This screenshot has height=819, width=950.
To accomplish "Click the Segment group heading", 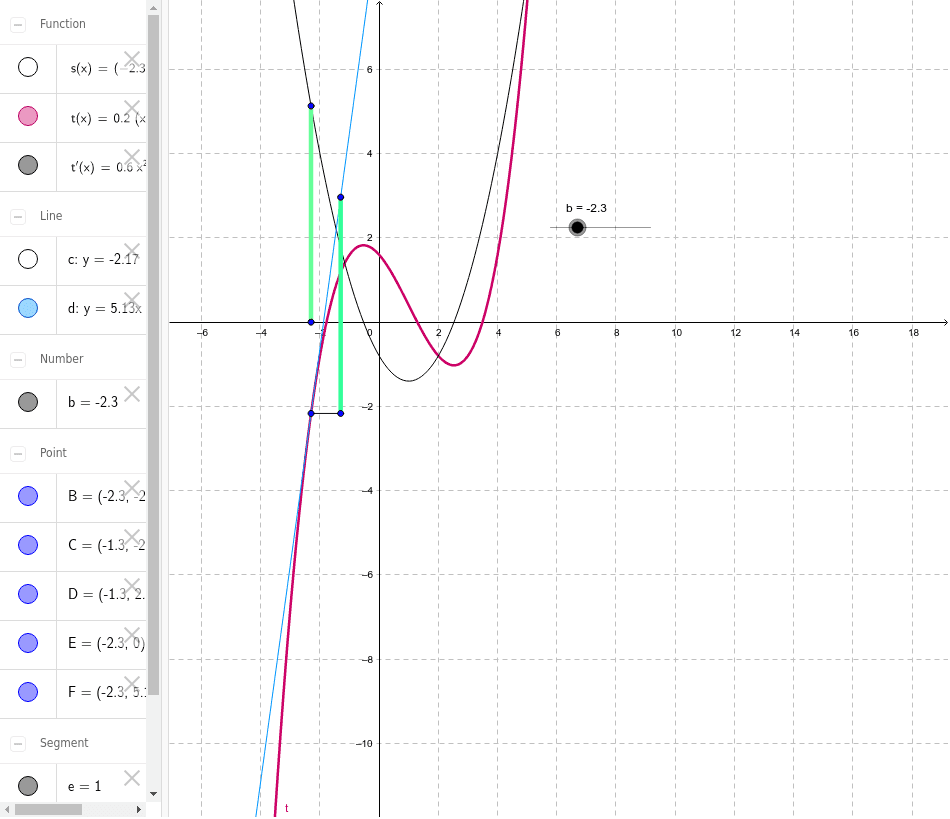I will (x=64, y=743).
